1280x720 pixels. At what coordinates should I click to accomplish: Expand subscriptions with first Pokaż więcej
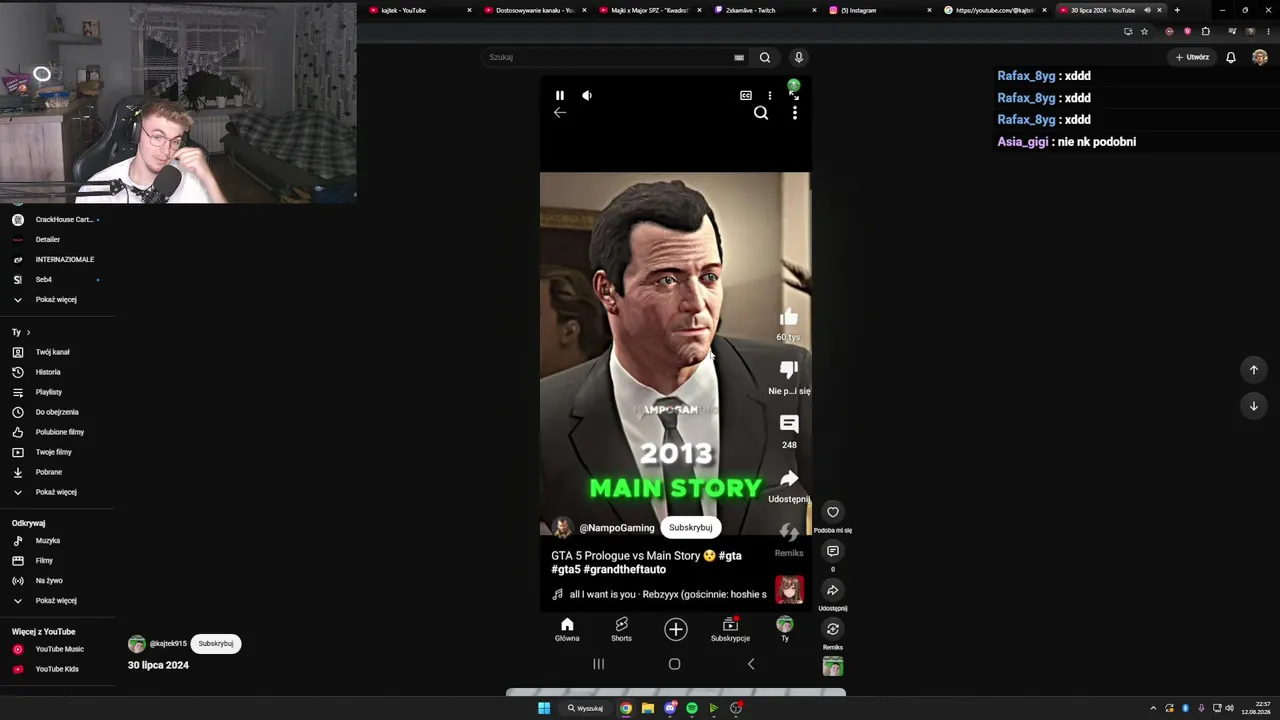56,300
